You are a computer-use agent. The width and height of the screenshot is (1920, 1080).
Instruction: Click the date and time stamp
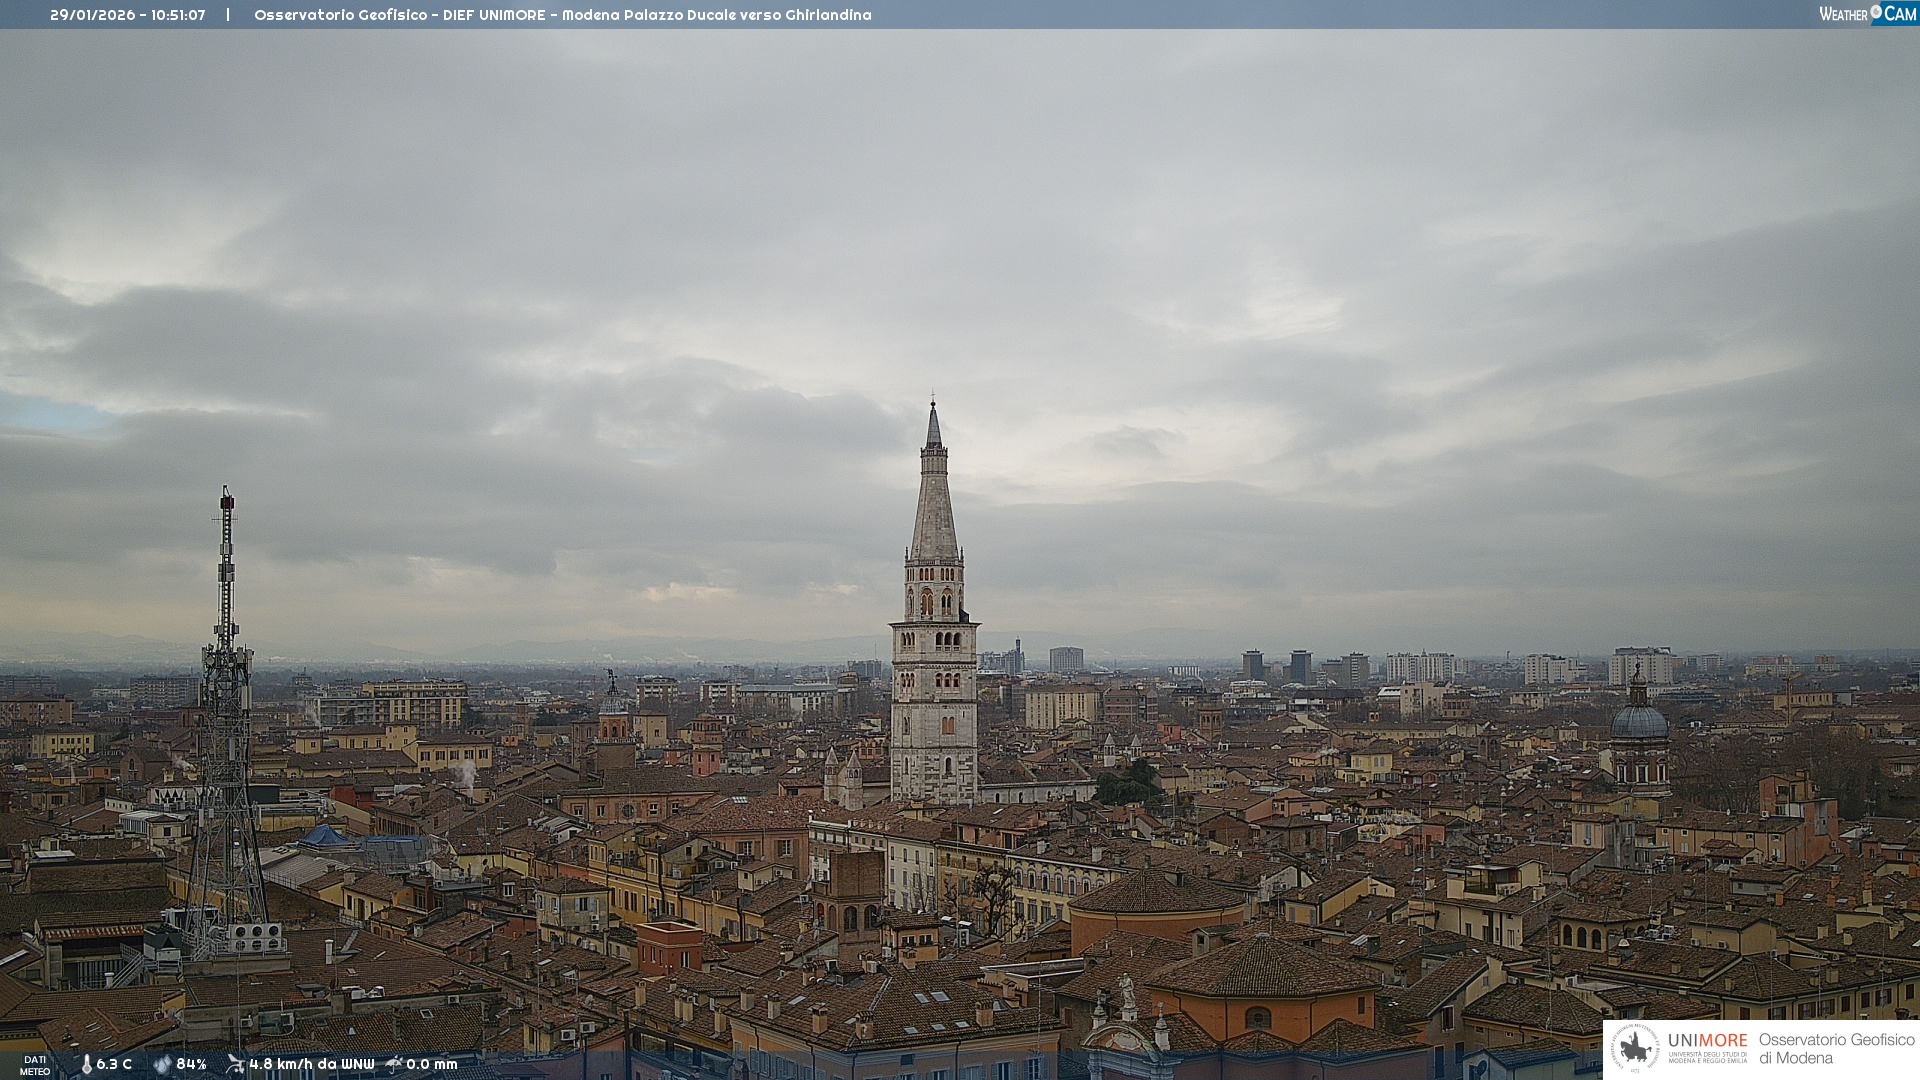pyautogui.click(x=127, y=15)
